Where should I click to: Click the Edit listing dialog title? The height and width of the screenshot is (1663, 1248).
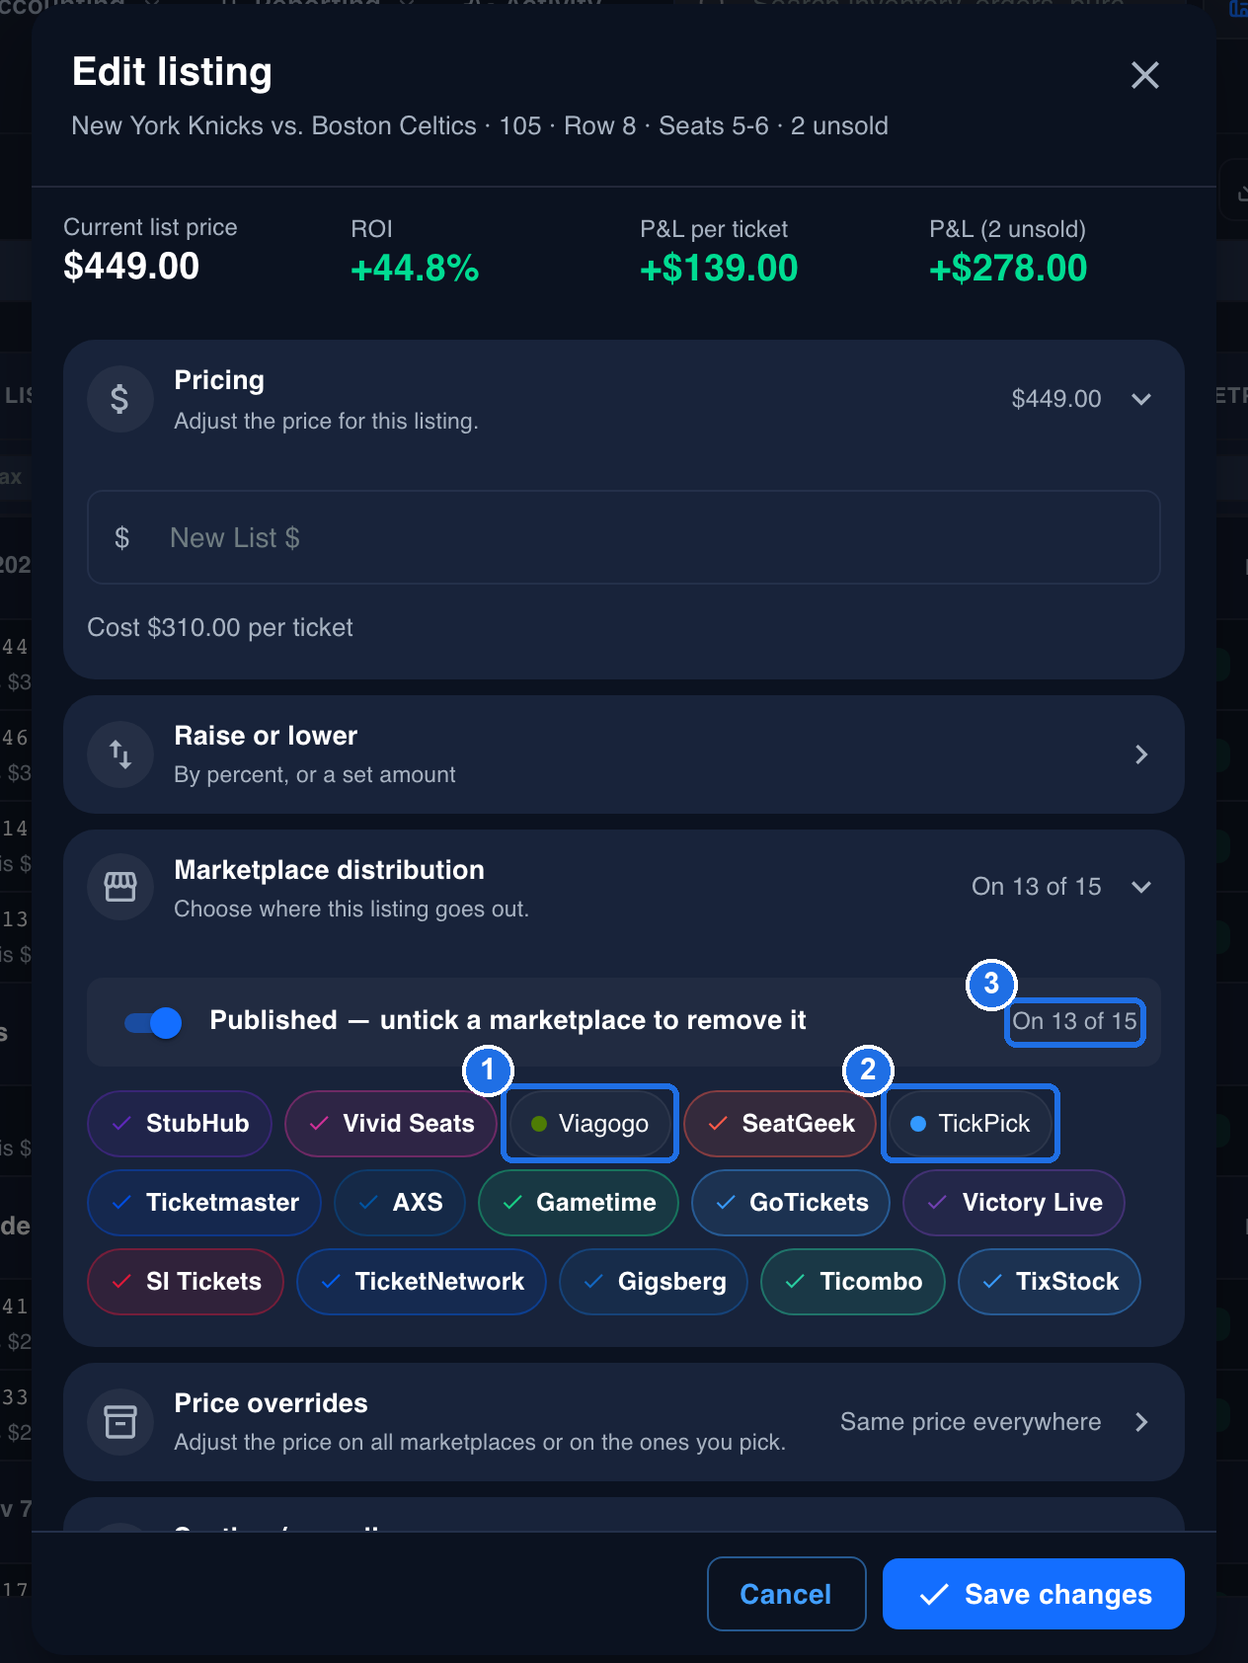click(172, 72)
